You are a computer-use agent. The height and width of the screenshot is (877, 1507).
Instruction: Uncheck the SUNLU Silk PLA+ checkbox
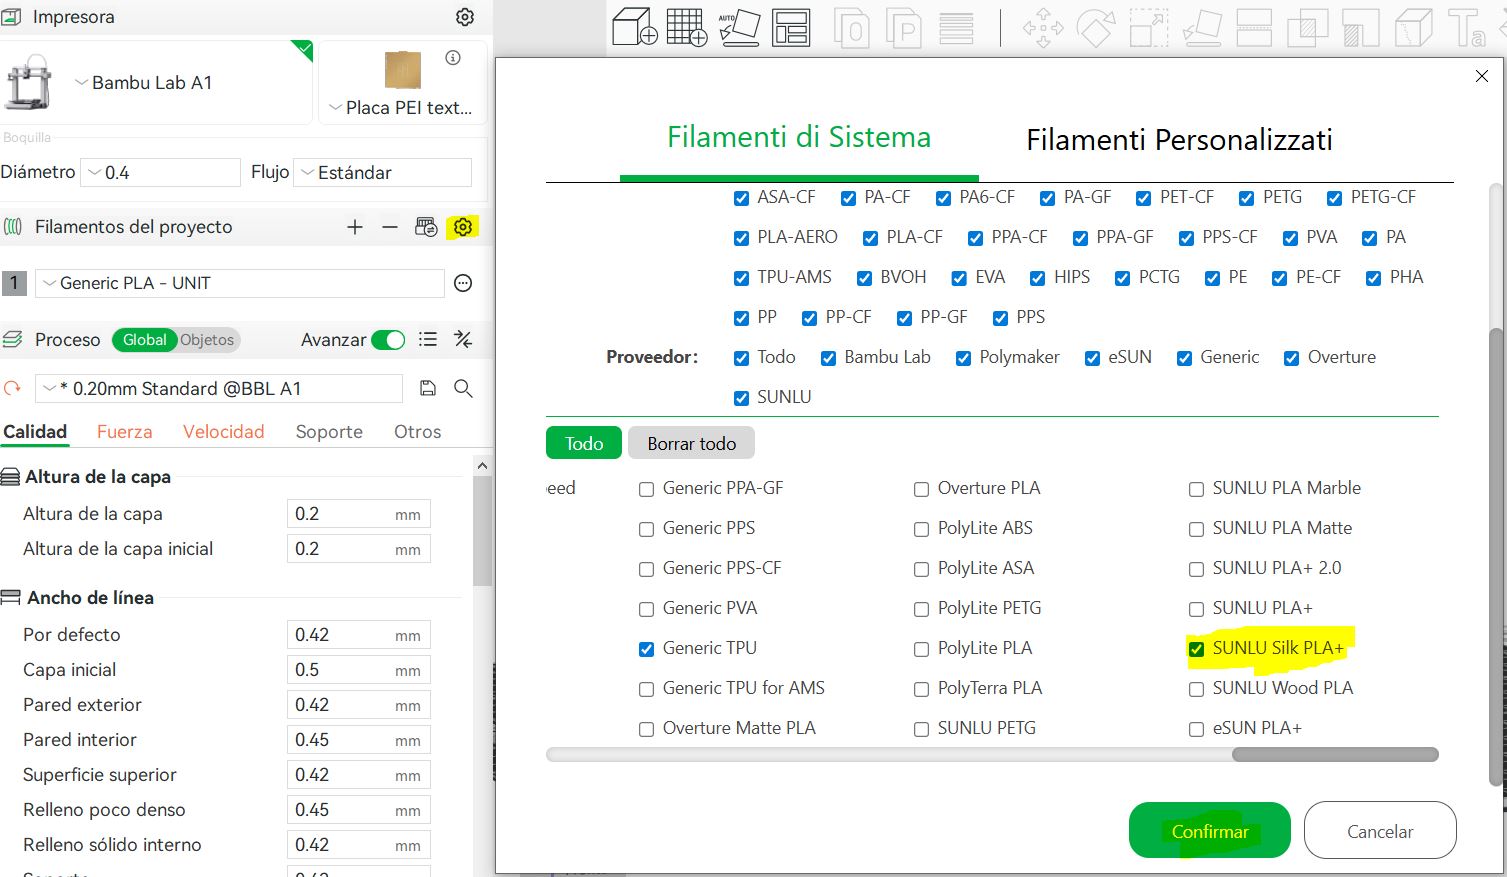1196,649
